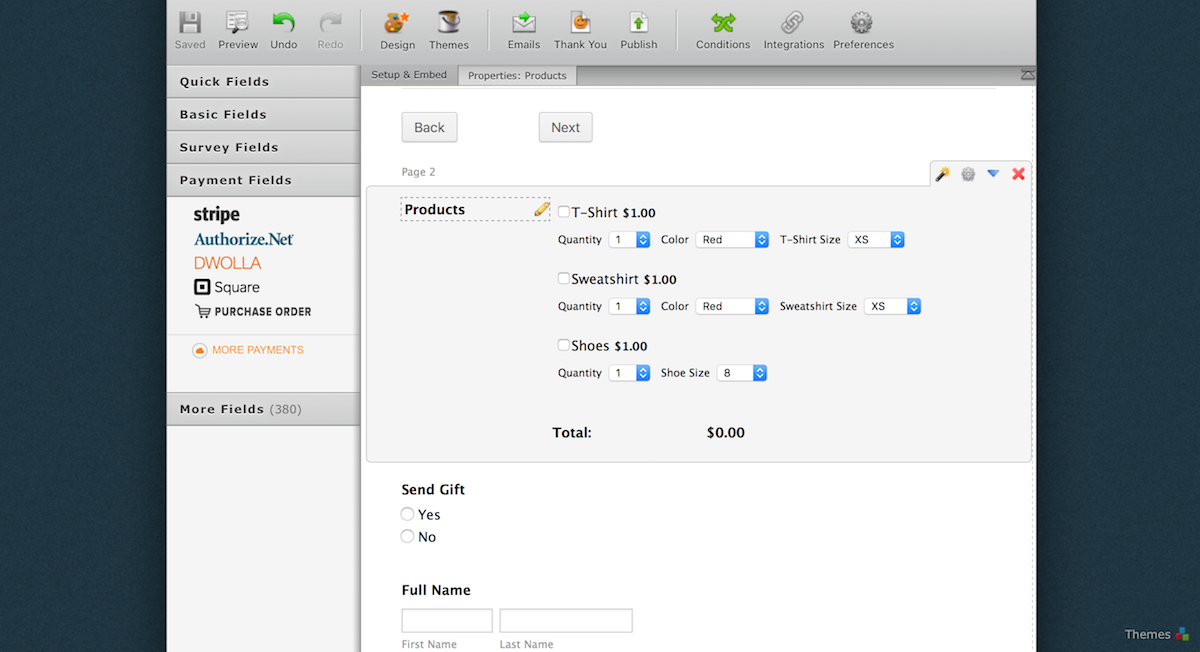The height and width of the screenshot is (652, 1200).
Task: Click the Saved disk icon
Action: (190, 23)
